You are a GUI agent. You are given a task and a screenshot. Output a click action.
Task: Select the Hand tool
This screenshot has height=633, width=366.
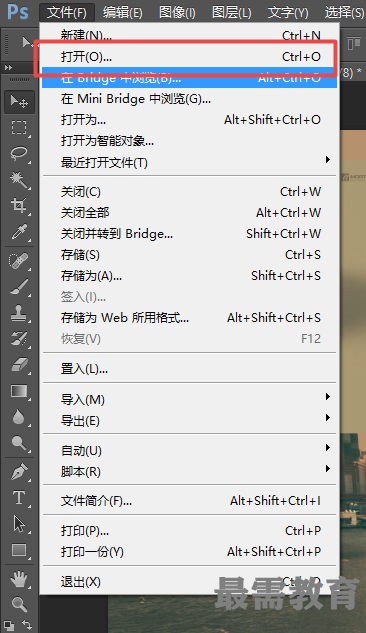pyautogui.click(x=19, y=580)
